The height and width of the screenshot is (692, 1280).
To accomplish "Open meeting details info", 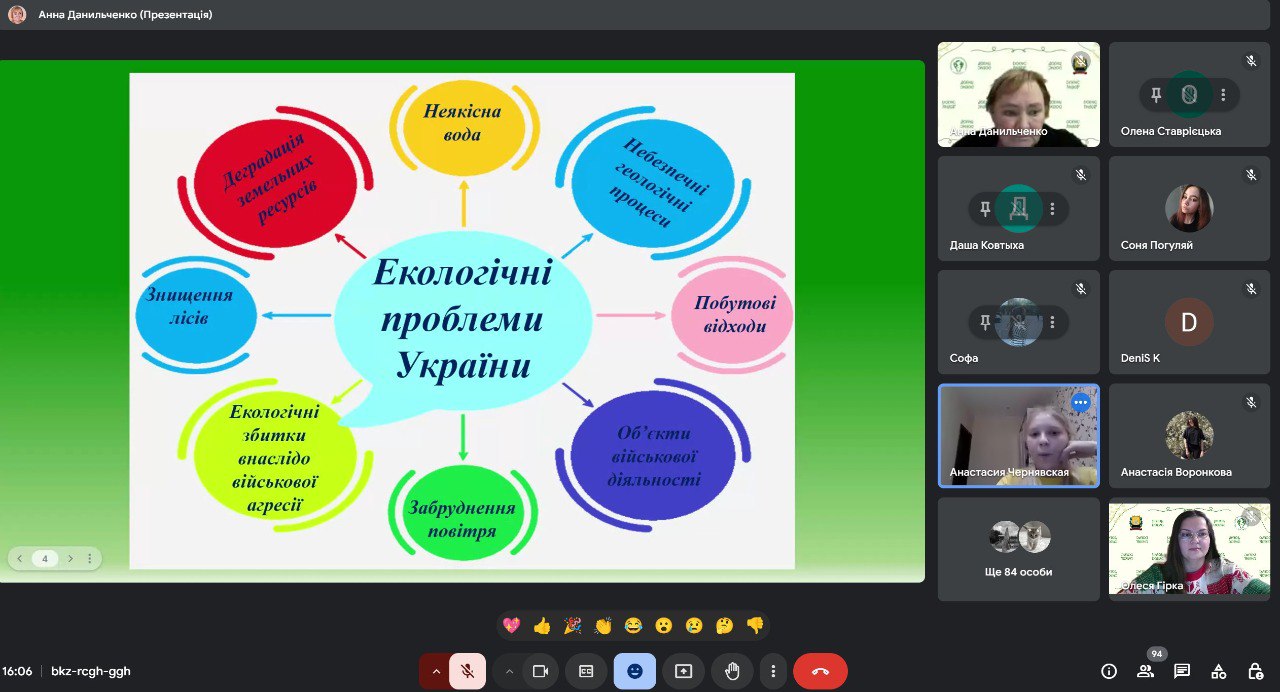I will coord(1109,671).
